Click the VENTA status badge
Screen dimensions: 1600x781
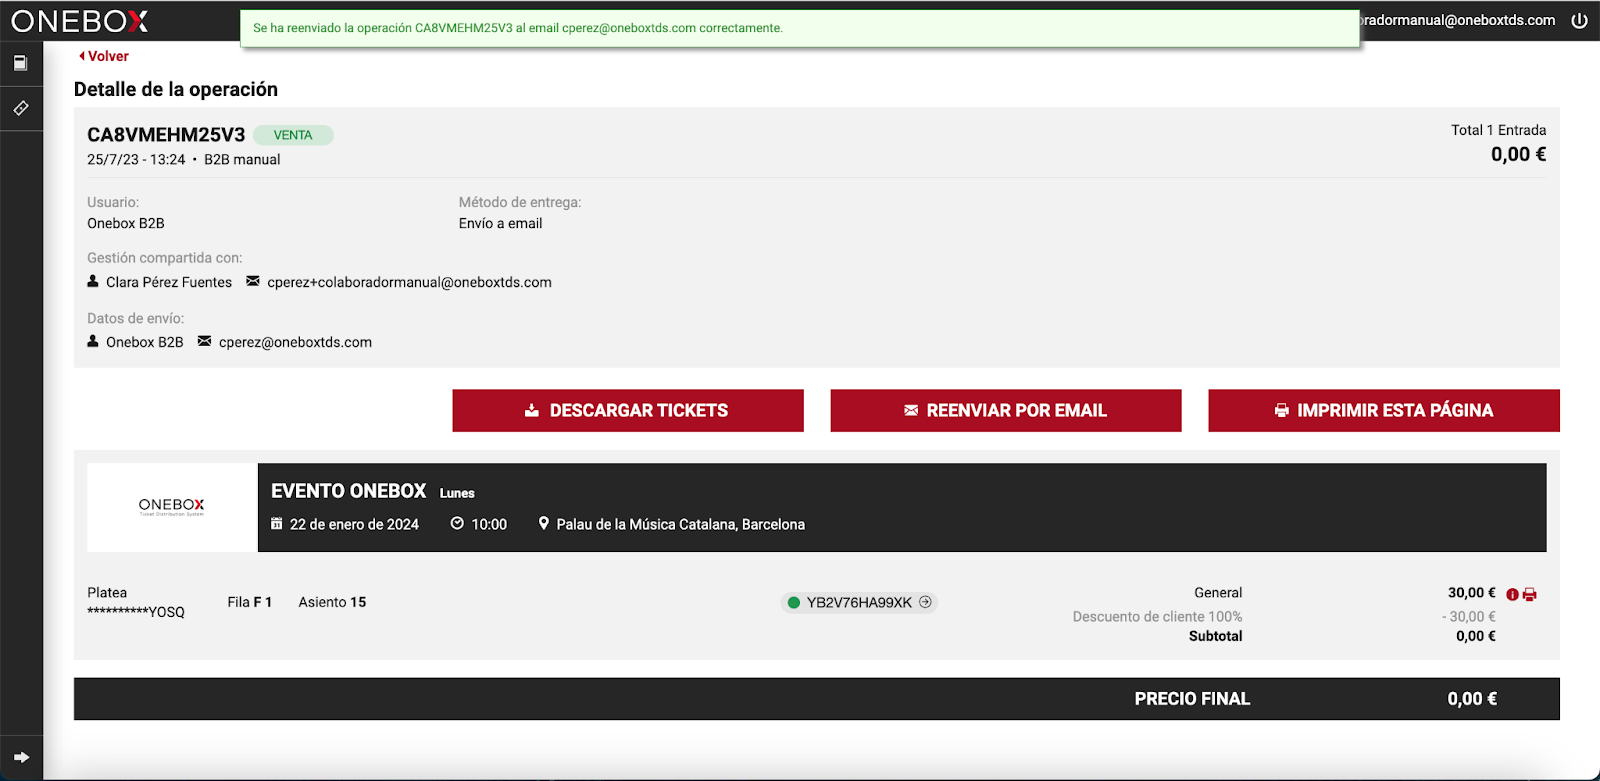[293, 135]
